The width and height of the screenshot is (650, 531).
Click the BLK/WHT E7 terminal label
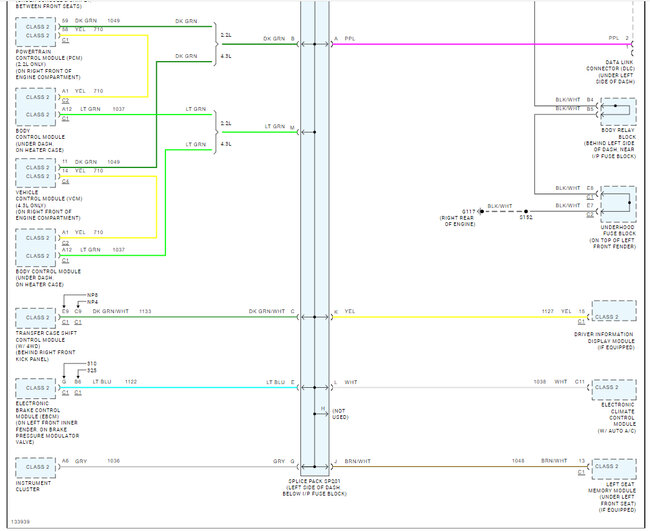click(x=575, y=205)
